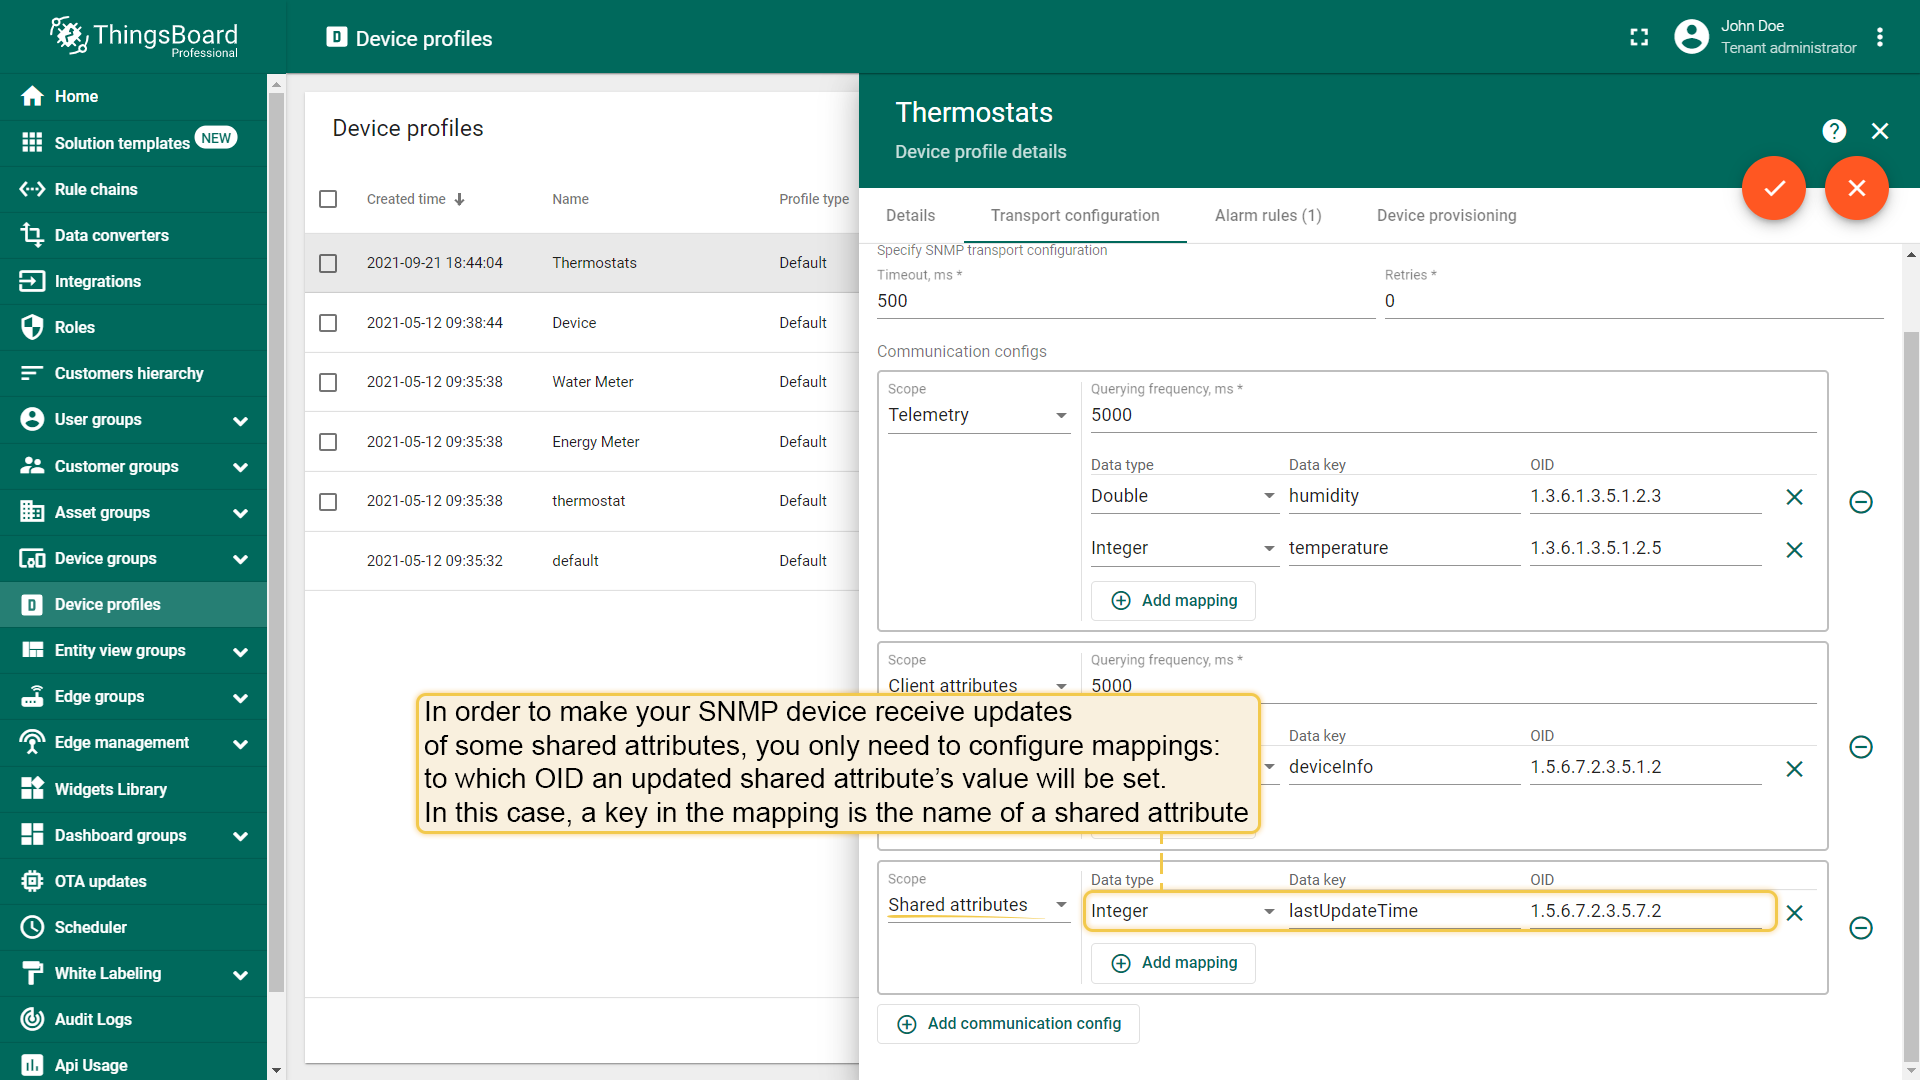The height and width of the screenshot is (1080, 1920).
Task: Select the Water Meter row checkbox
Action: (x=328, y=382)
